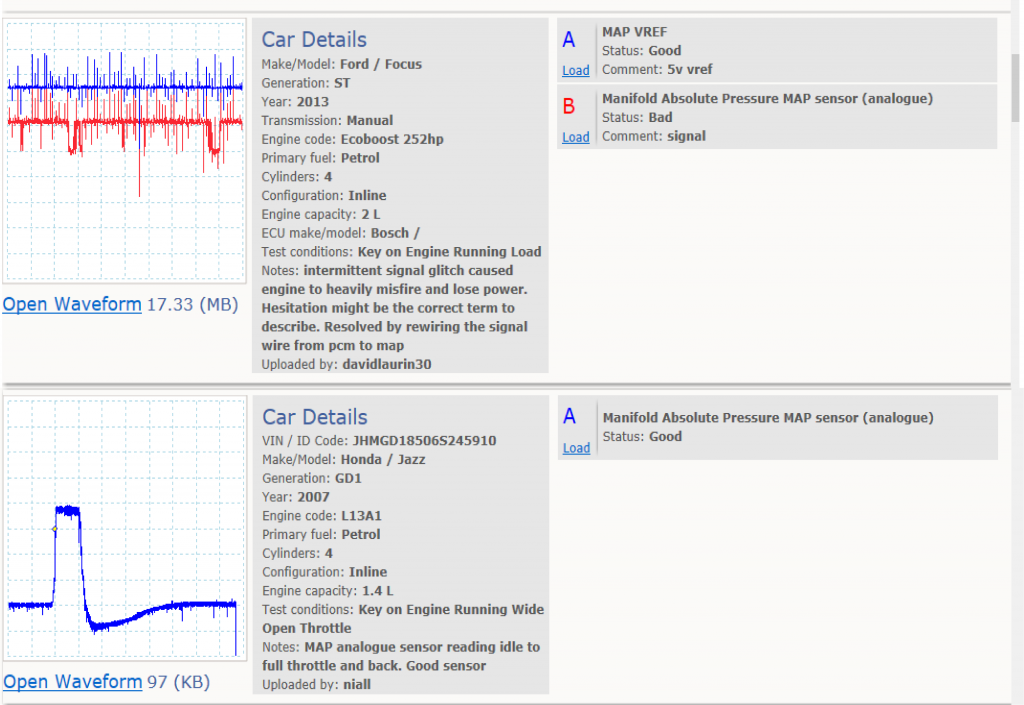Click the 'Comment: signal' text
Viewport: 1024px width, 705px height.
click(654, 136)
